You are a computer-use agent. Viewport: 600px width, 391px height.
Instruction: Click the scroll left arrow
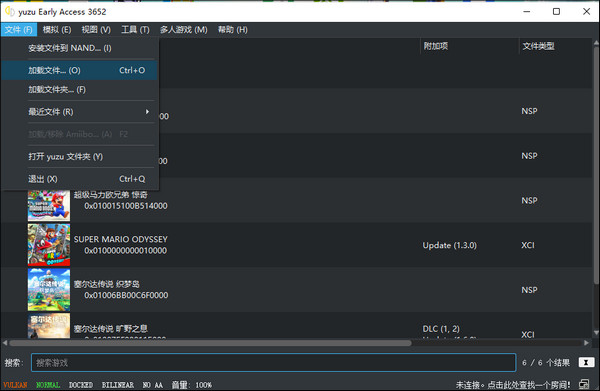(5, 343)
